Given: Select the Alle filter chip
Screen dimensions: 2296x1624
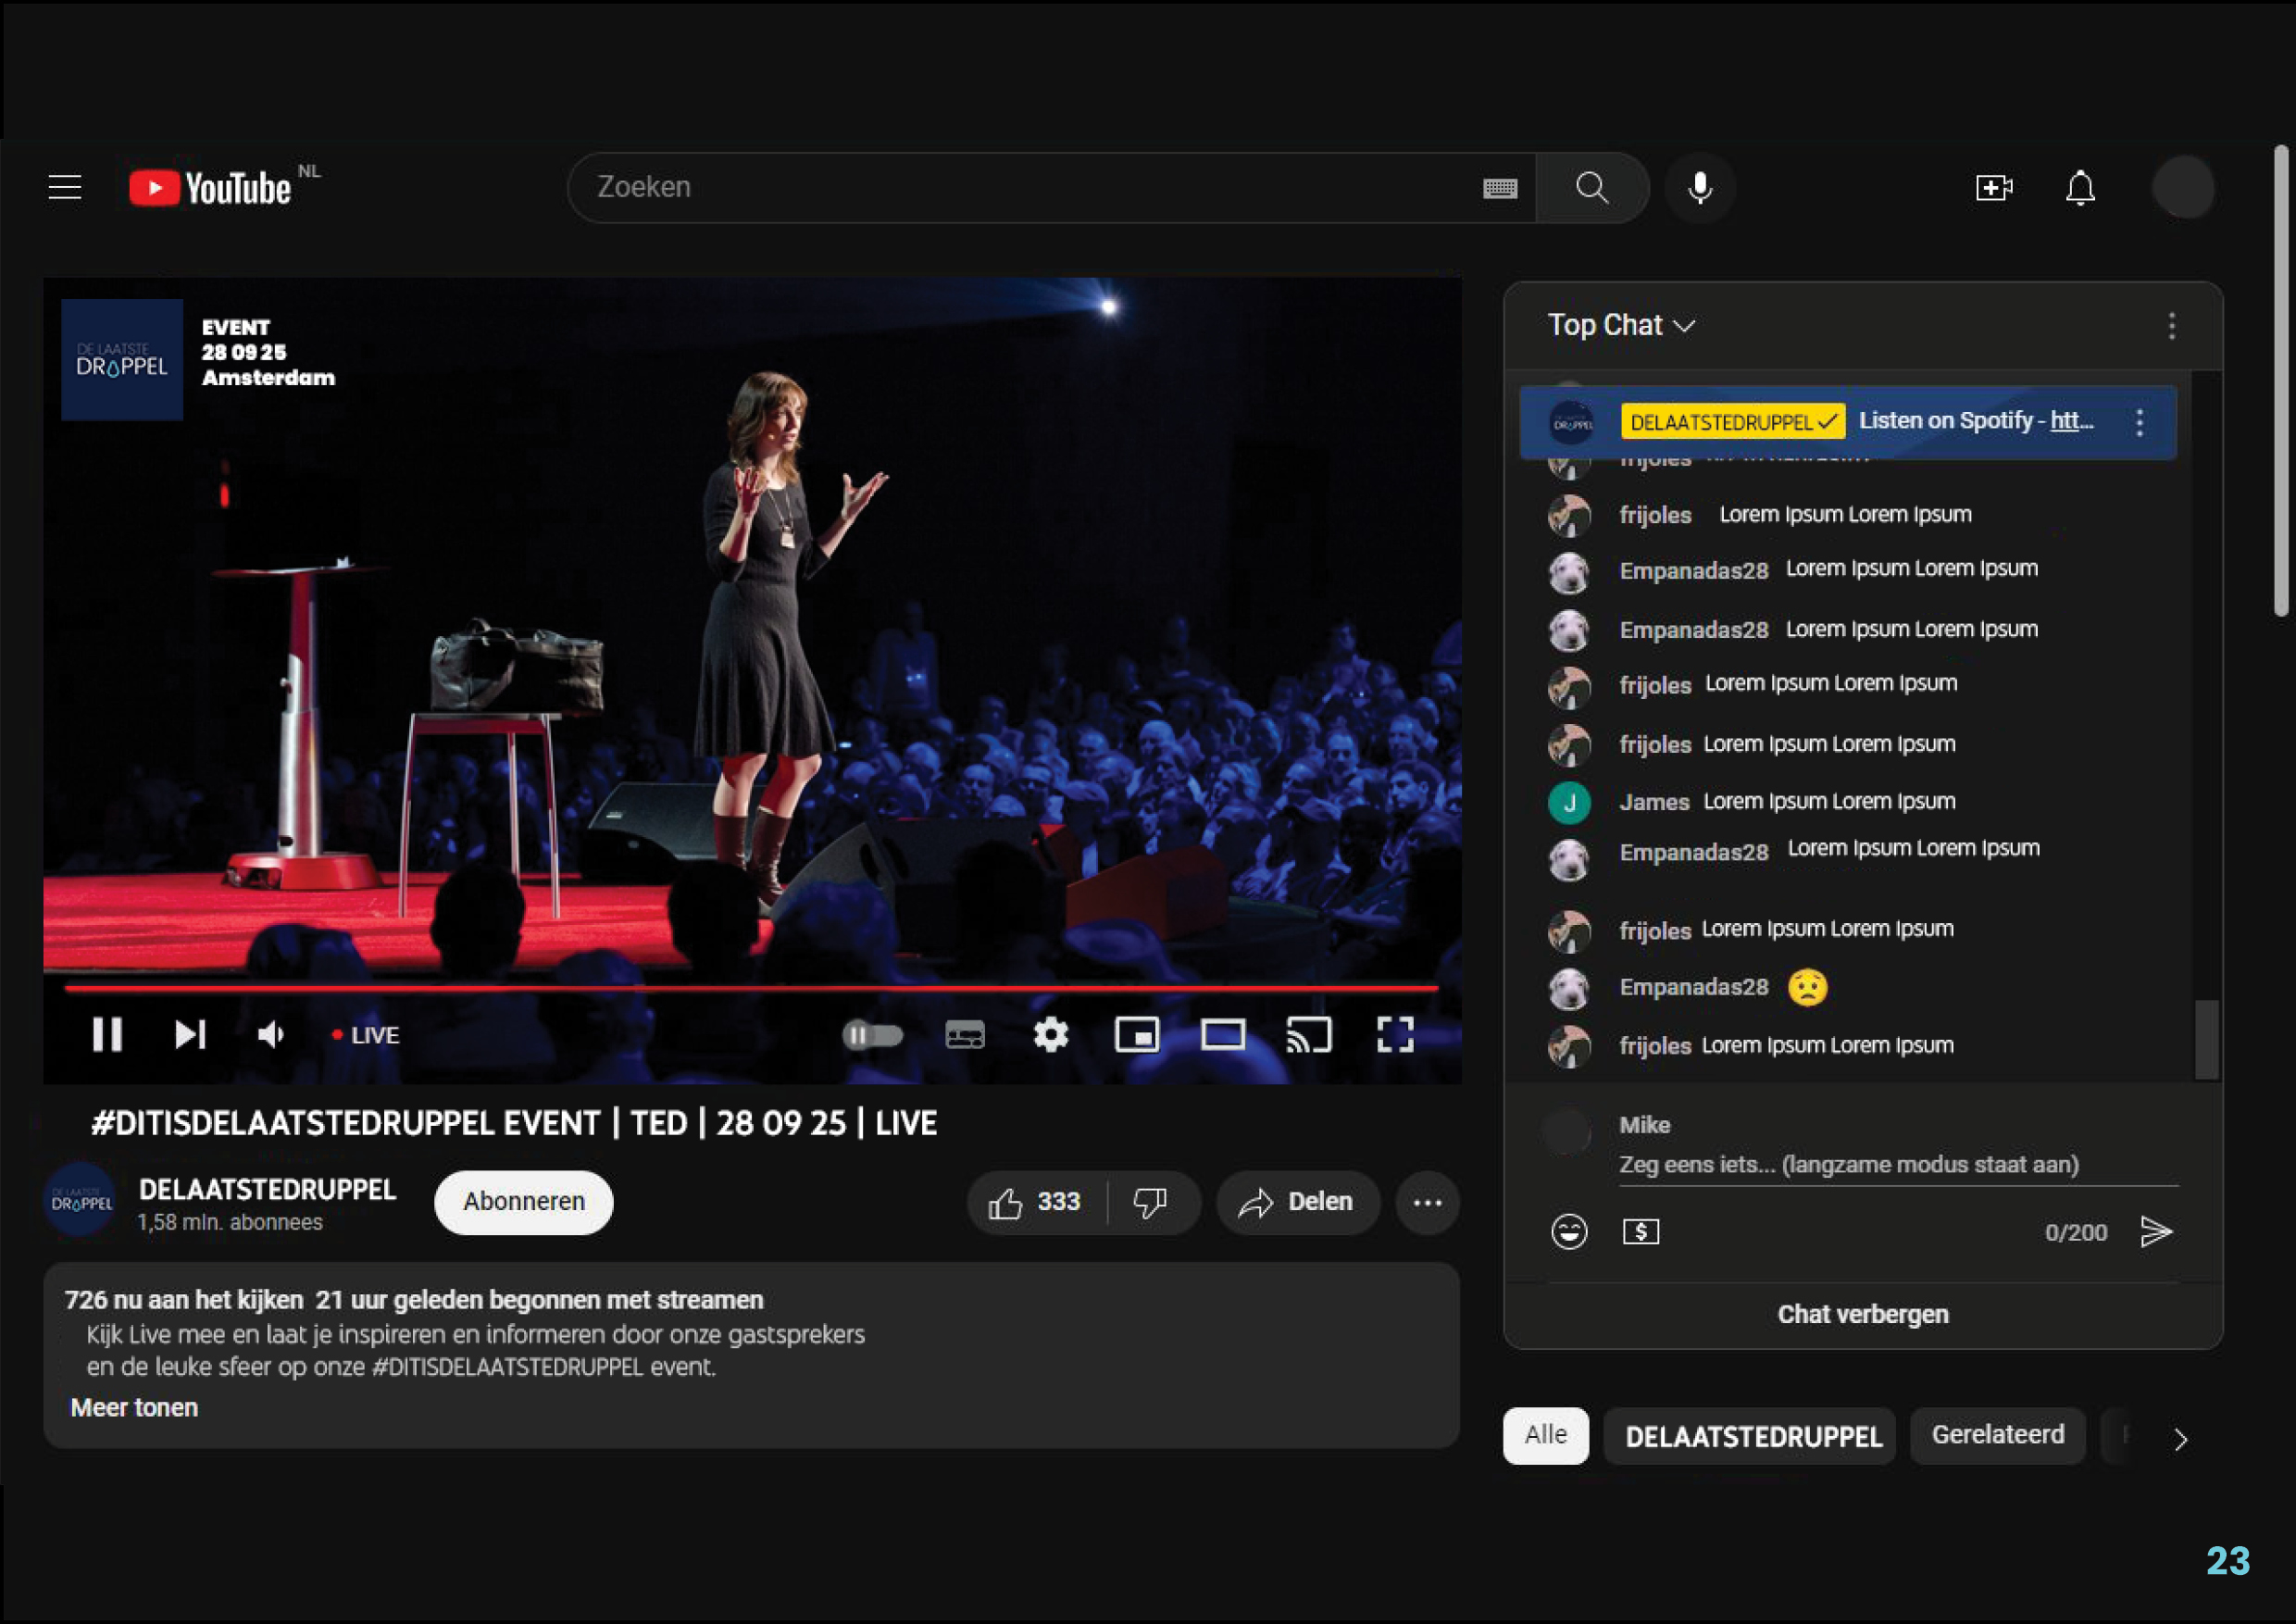Looking at the screenshot, I should (x=1545, y=1435).
